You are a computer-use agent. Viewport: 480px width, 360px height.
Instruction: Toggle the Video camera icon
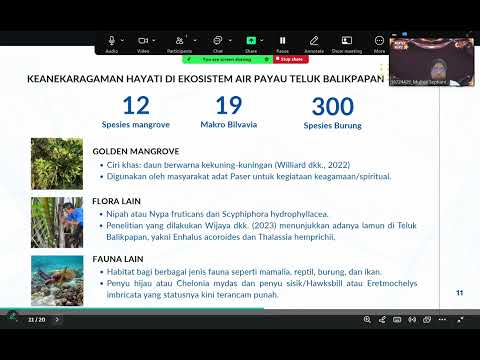tap(143, 41)
